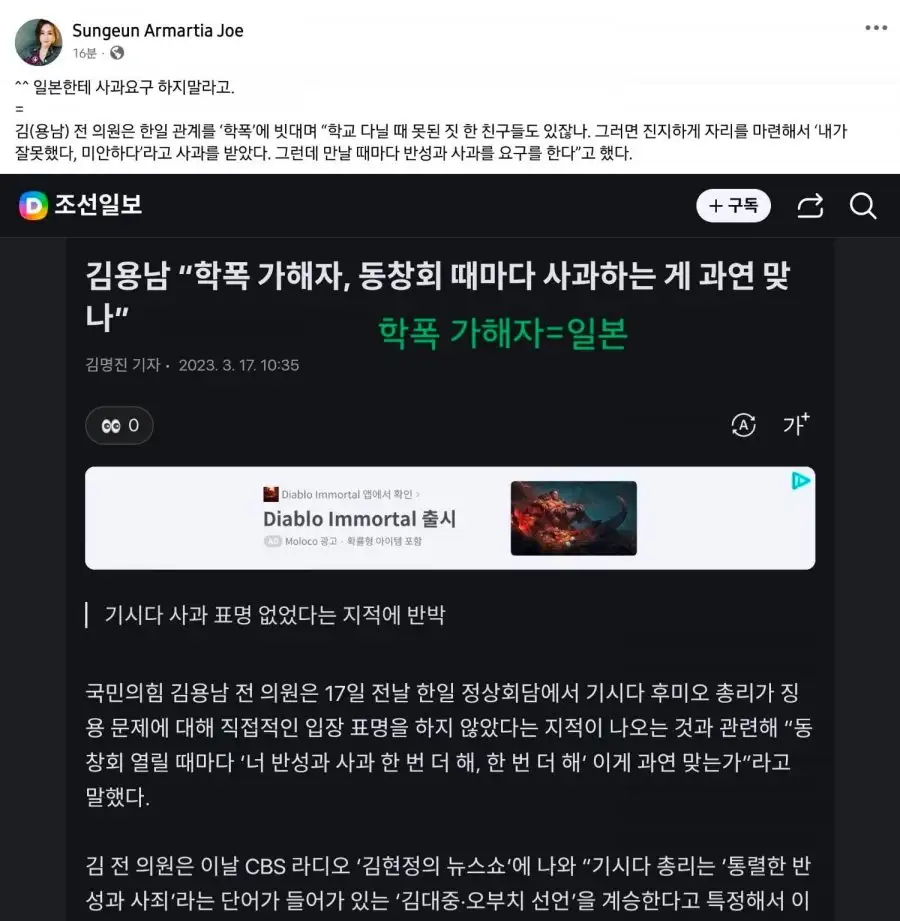Open the 가+ font size control
900x921 pixels.
click(x=796, y=423)
